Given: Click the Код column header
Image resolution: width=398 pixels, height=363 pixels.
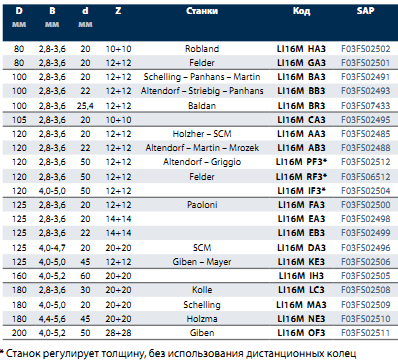Looking at the screenshot, I should (x=301, y=11).
